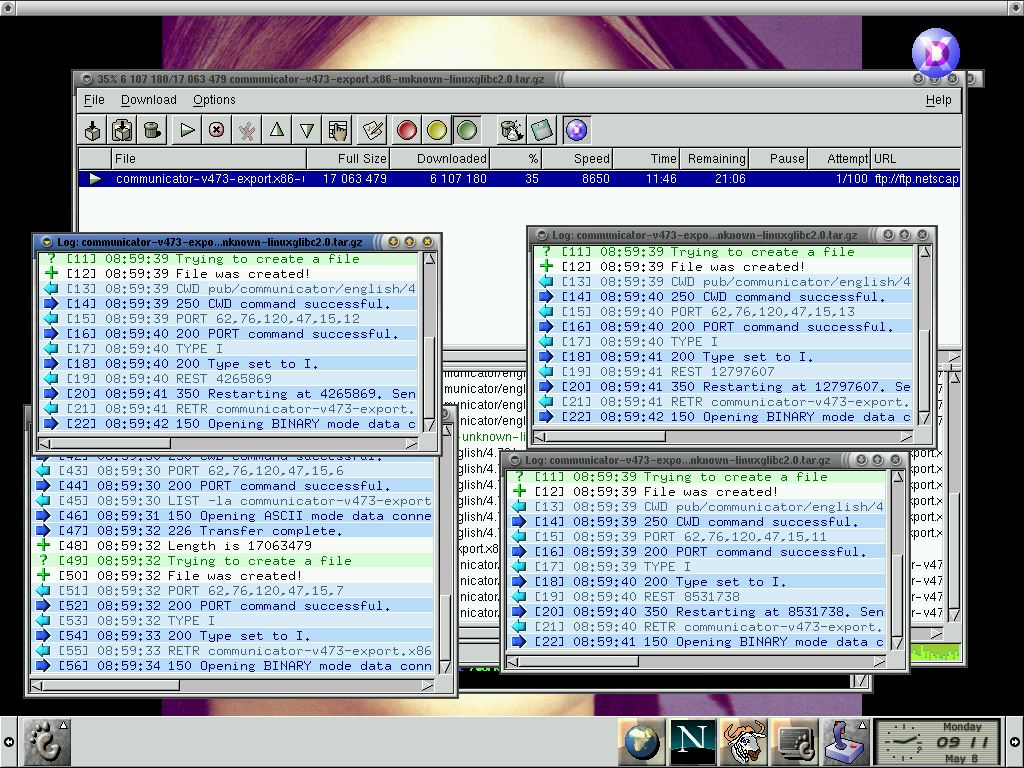Click the trash with broom clear icon
This screenshot has width=1024, height=768.
click(511, 130)
